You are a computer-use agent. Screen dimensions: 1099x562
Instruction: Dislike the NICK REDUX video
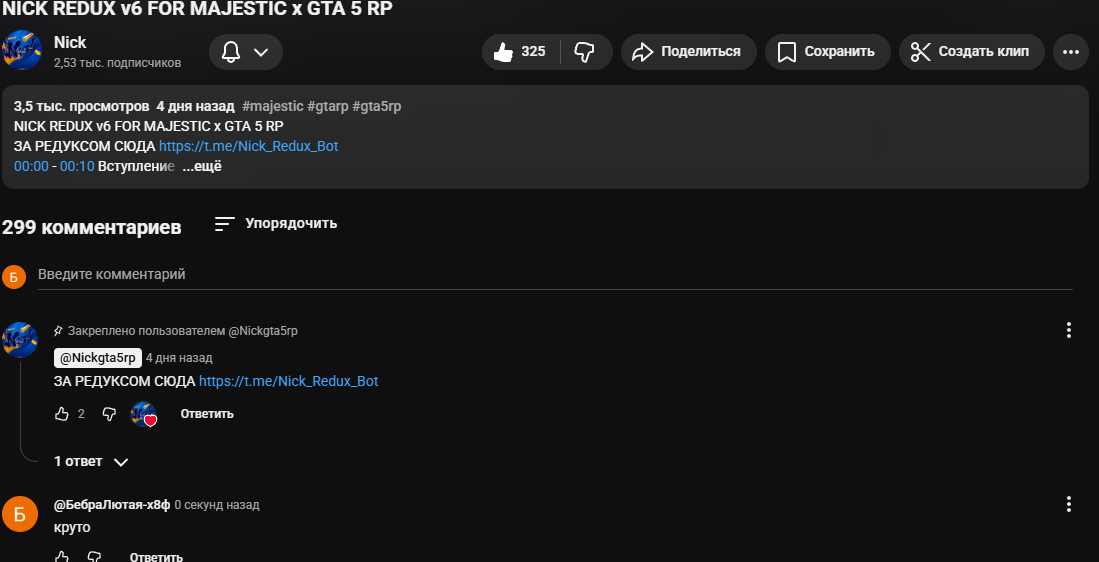pyautogui.click(x=585, y=52)
